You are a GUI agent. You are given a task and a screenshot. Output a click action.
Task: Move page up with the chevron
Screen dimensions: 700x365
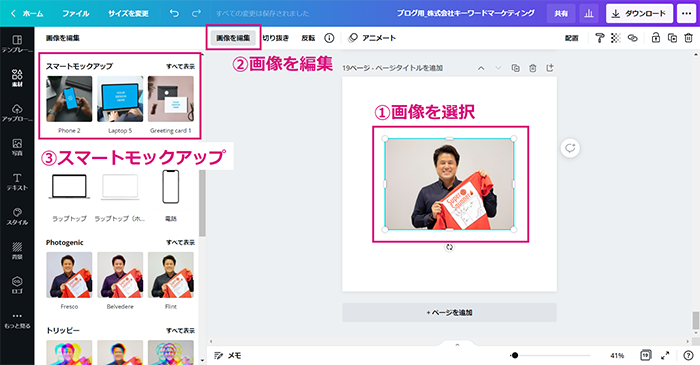(x=481, y=68)
